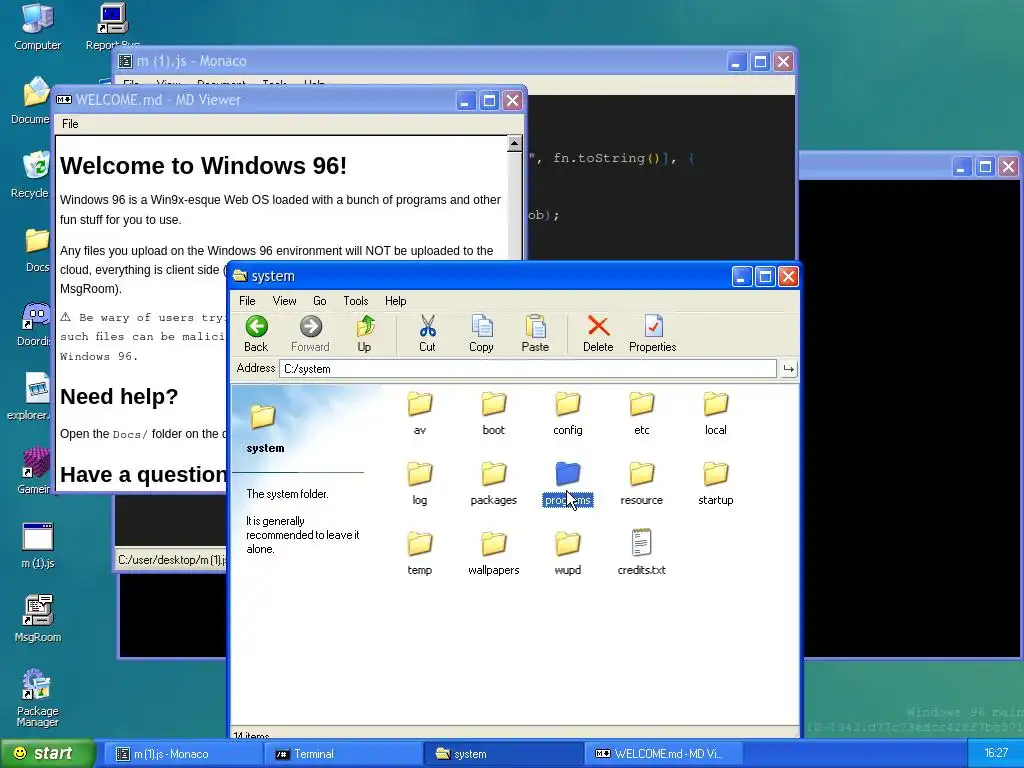
Task: Select the wupd folder
Action: (x=568, y=553)
